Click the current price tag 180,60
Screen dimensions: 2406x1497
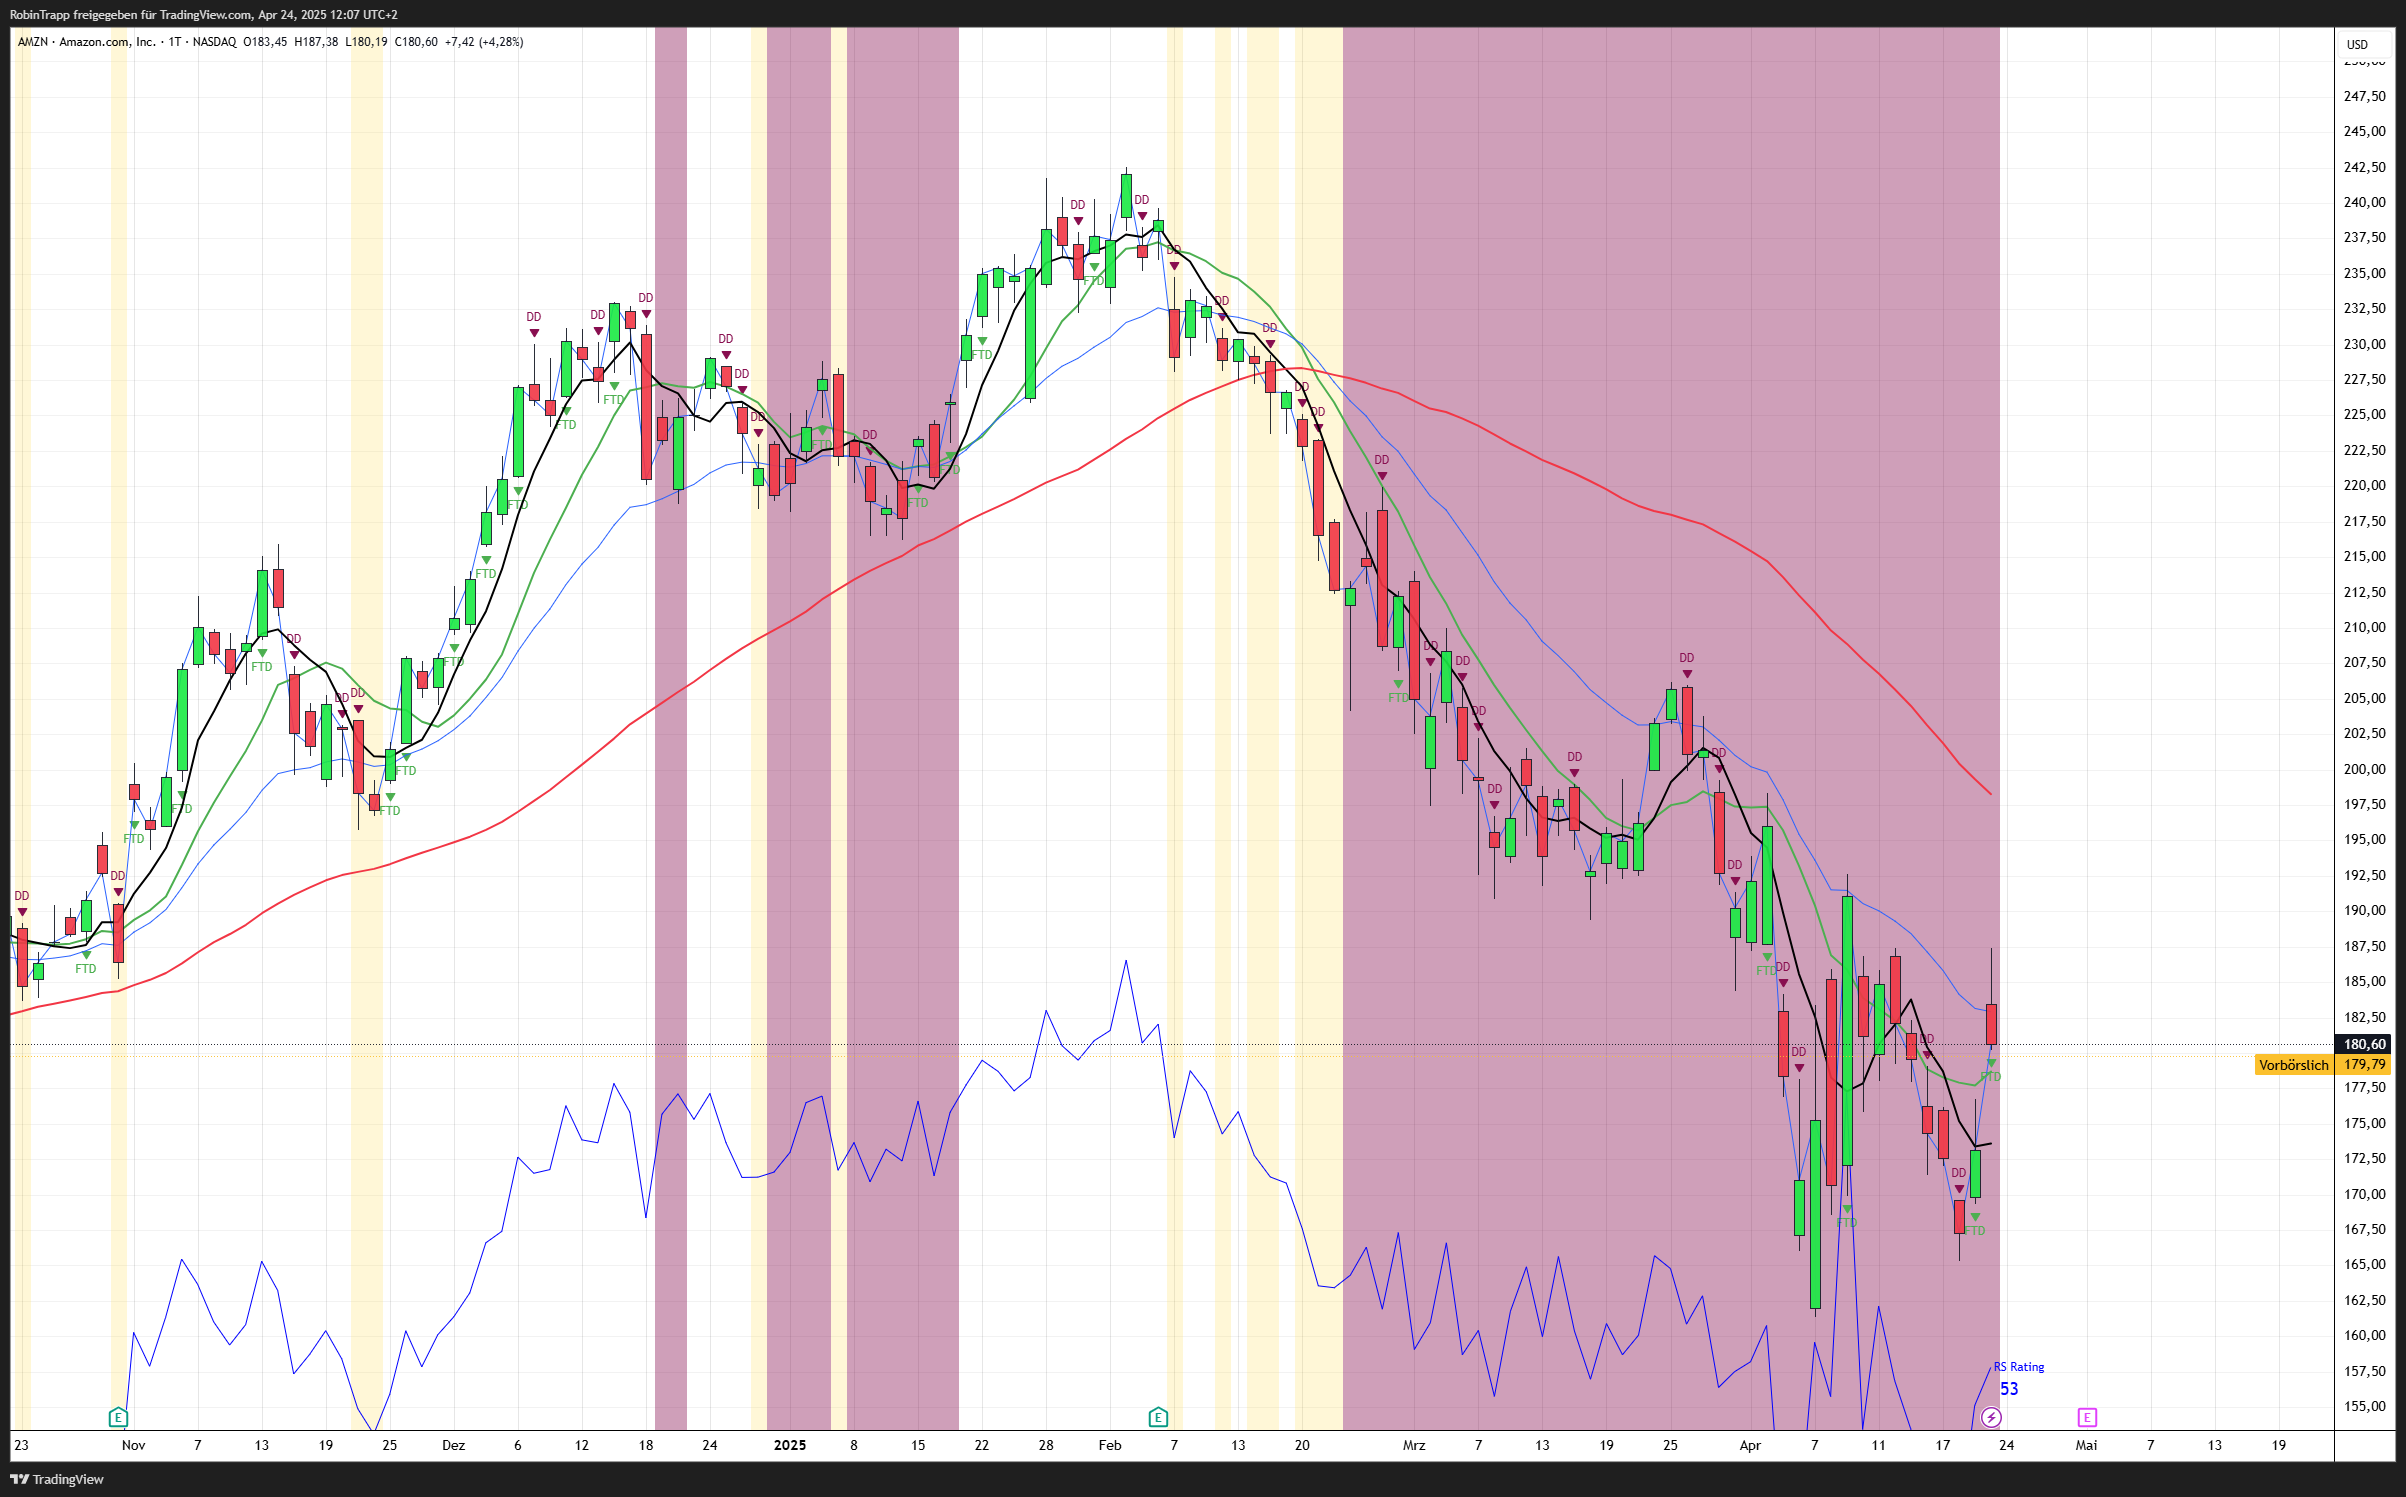point(2364,1044)
